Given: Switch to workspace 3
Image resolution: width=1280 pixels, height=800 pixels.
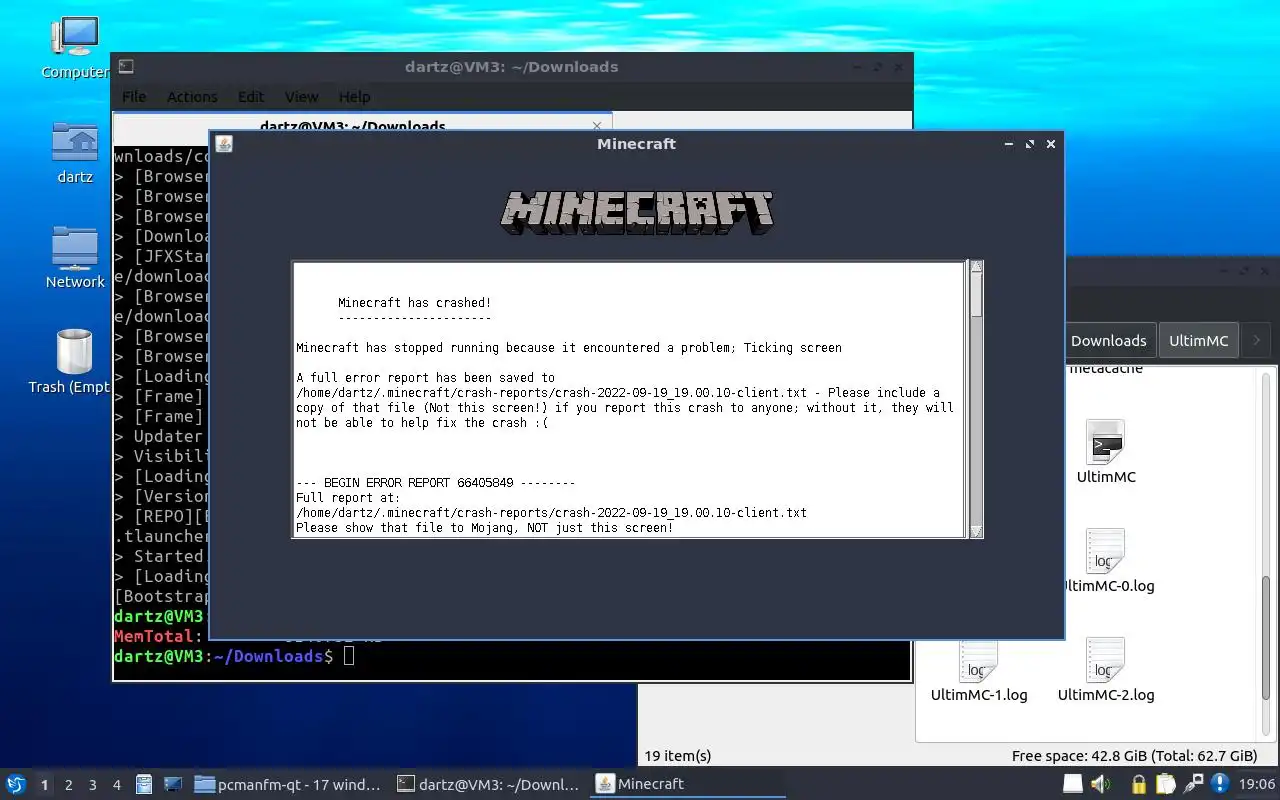Looking at the screenshot, I should pyautogui.click(x=93, y=785).
